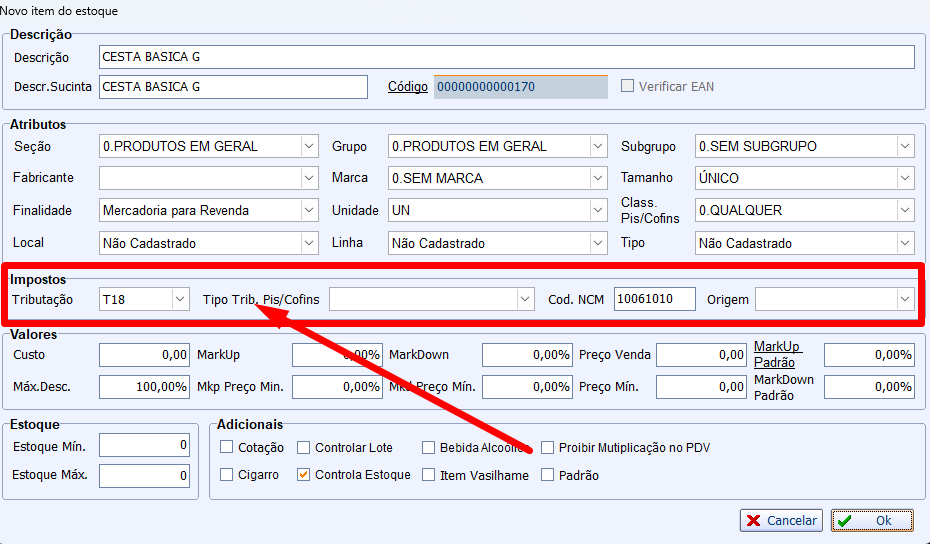Click the Ok button with green checkmark

coord(872,520)
